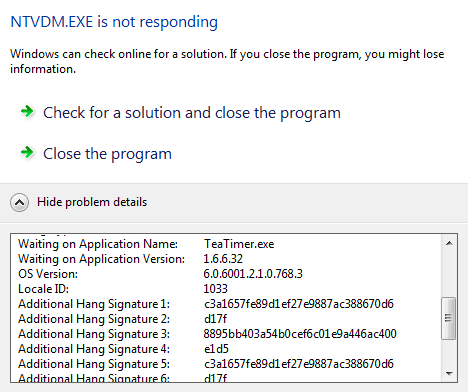Viewport: 468px width, 392px height.
Task: Click the scrollbar thumb in details box
Action: tap(448, 318)
